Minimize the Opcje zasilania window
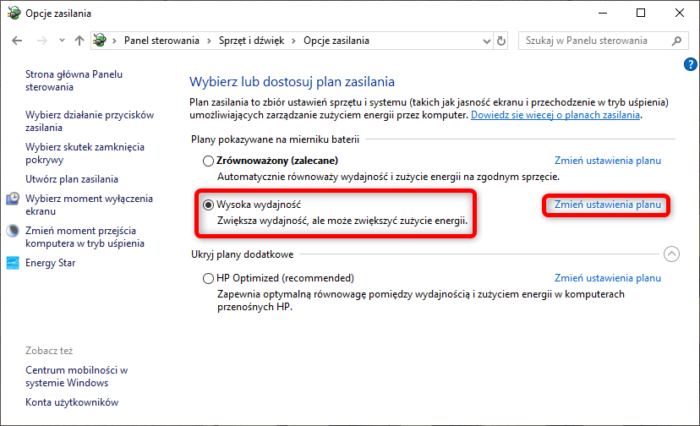The image size is (700, 426). (x=603, y=13)
